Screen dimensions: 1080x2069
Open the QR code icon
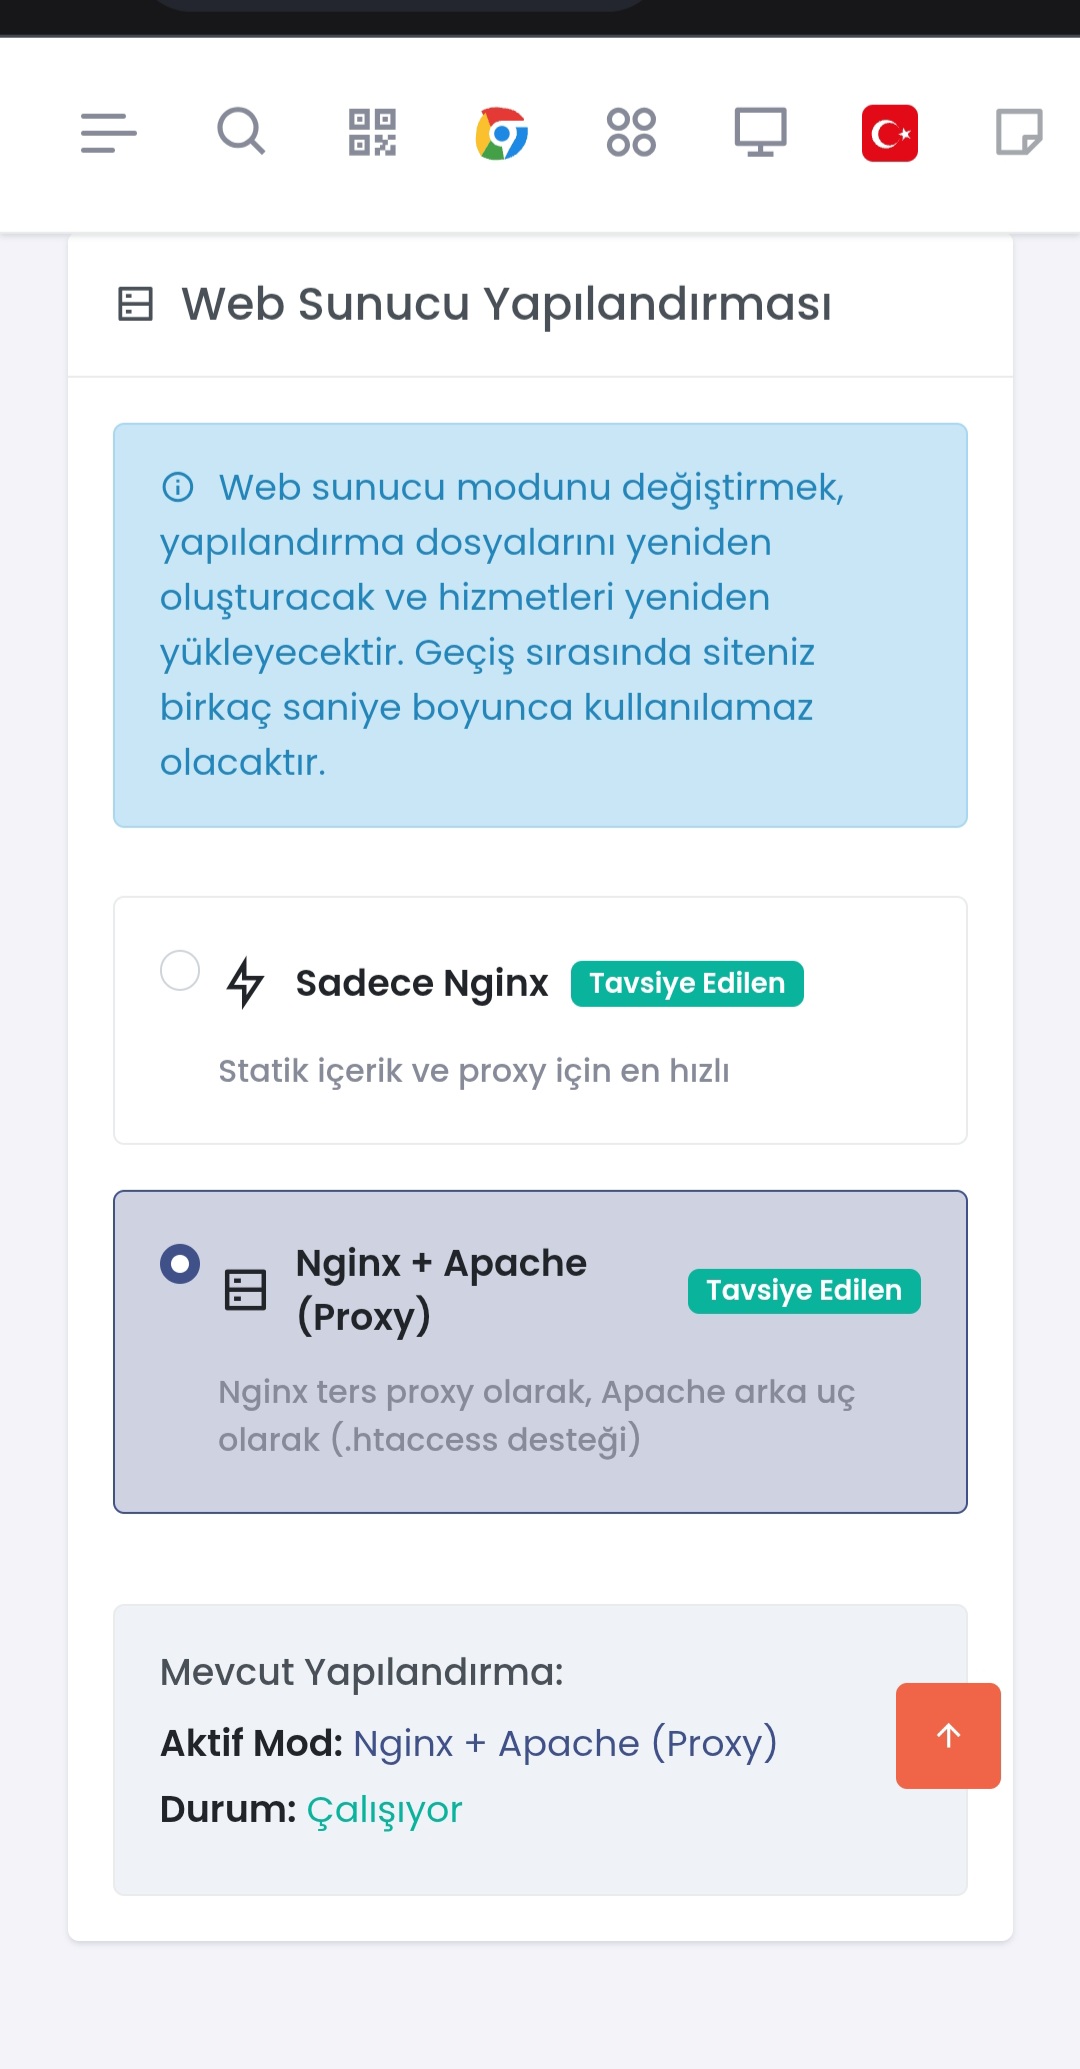pyautogui.click(x=372, y=132)
